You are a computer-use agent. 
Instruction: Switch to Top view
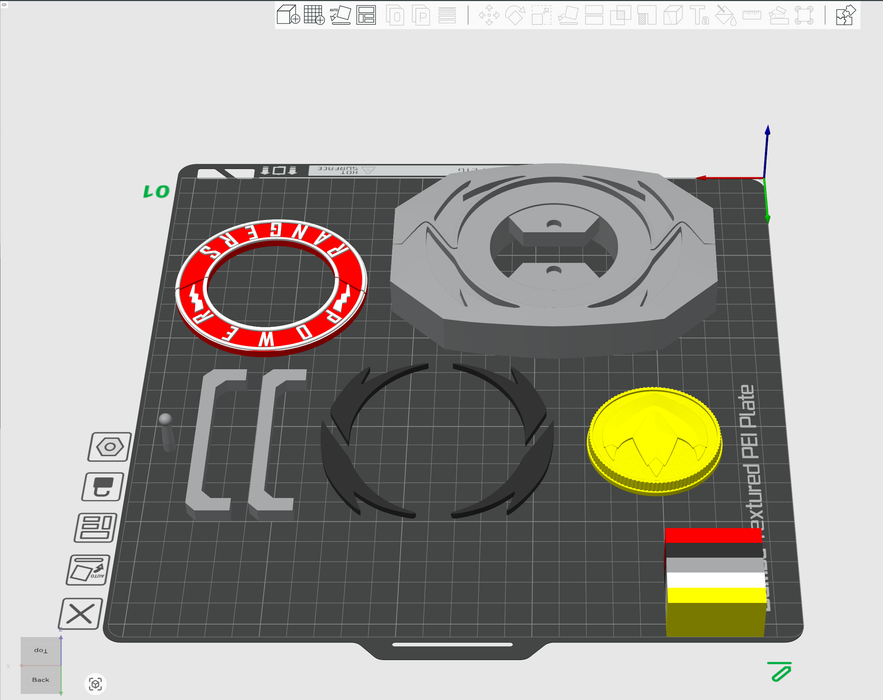[x=40, y=652]
